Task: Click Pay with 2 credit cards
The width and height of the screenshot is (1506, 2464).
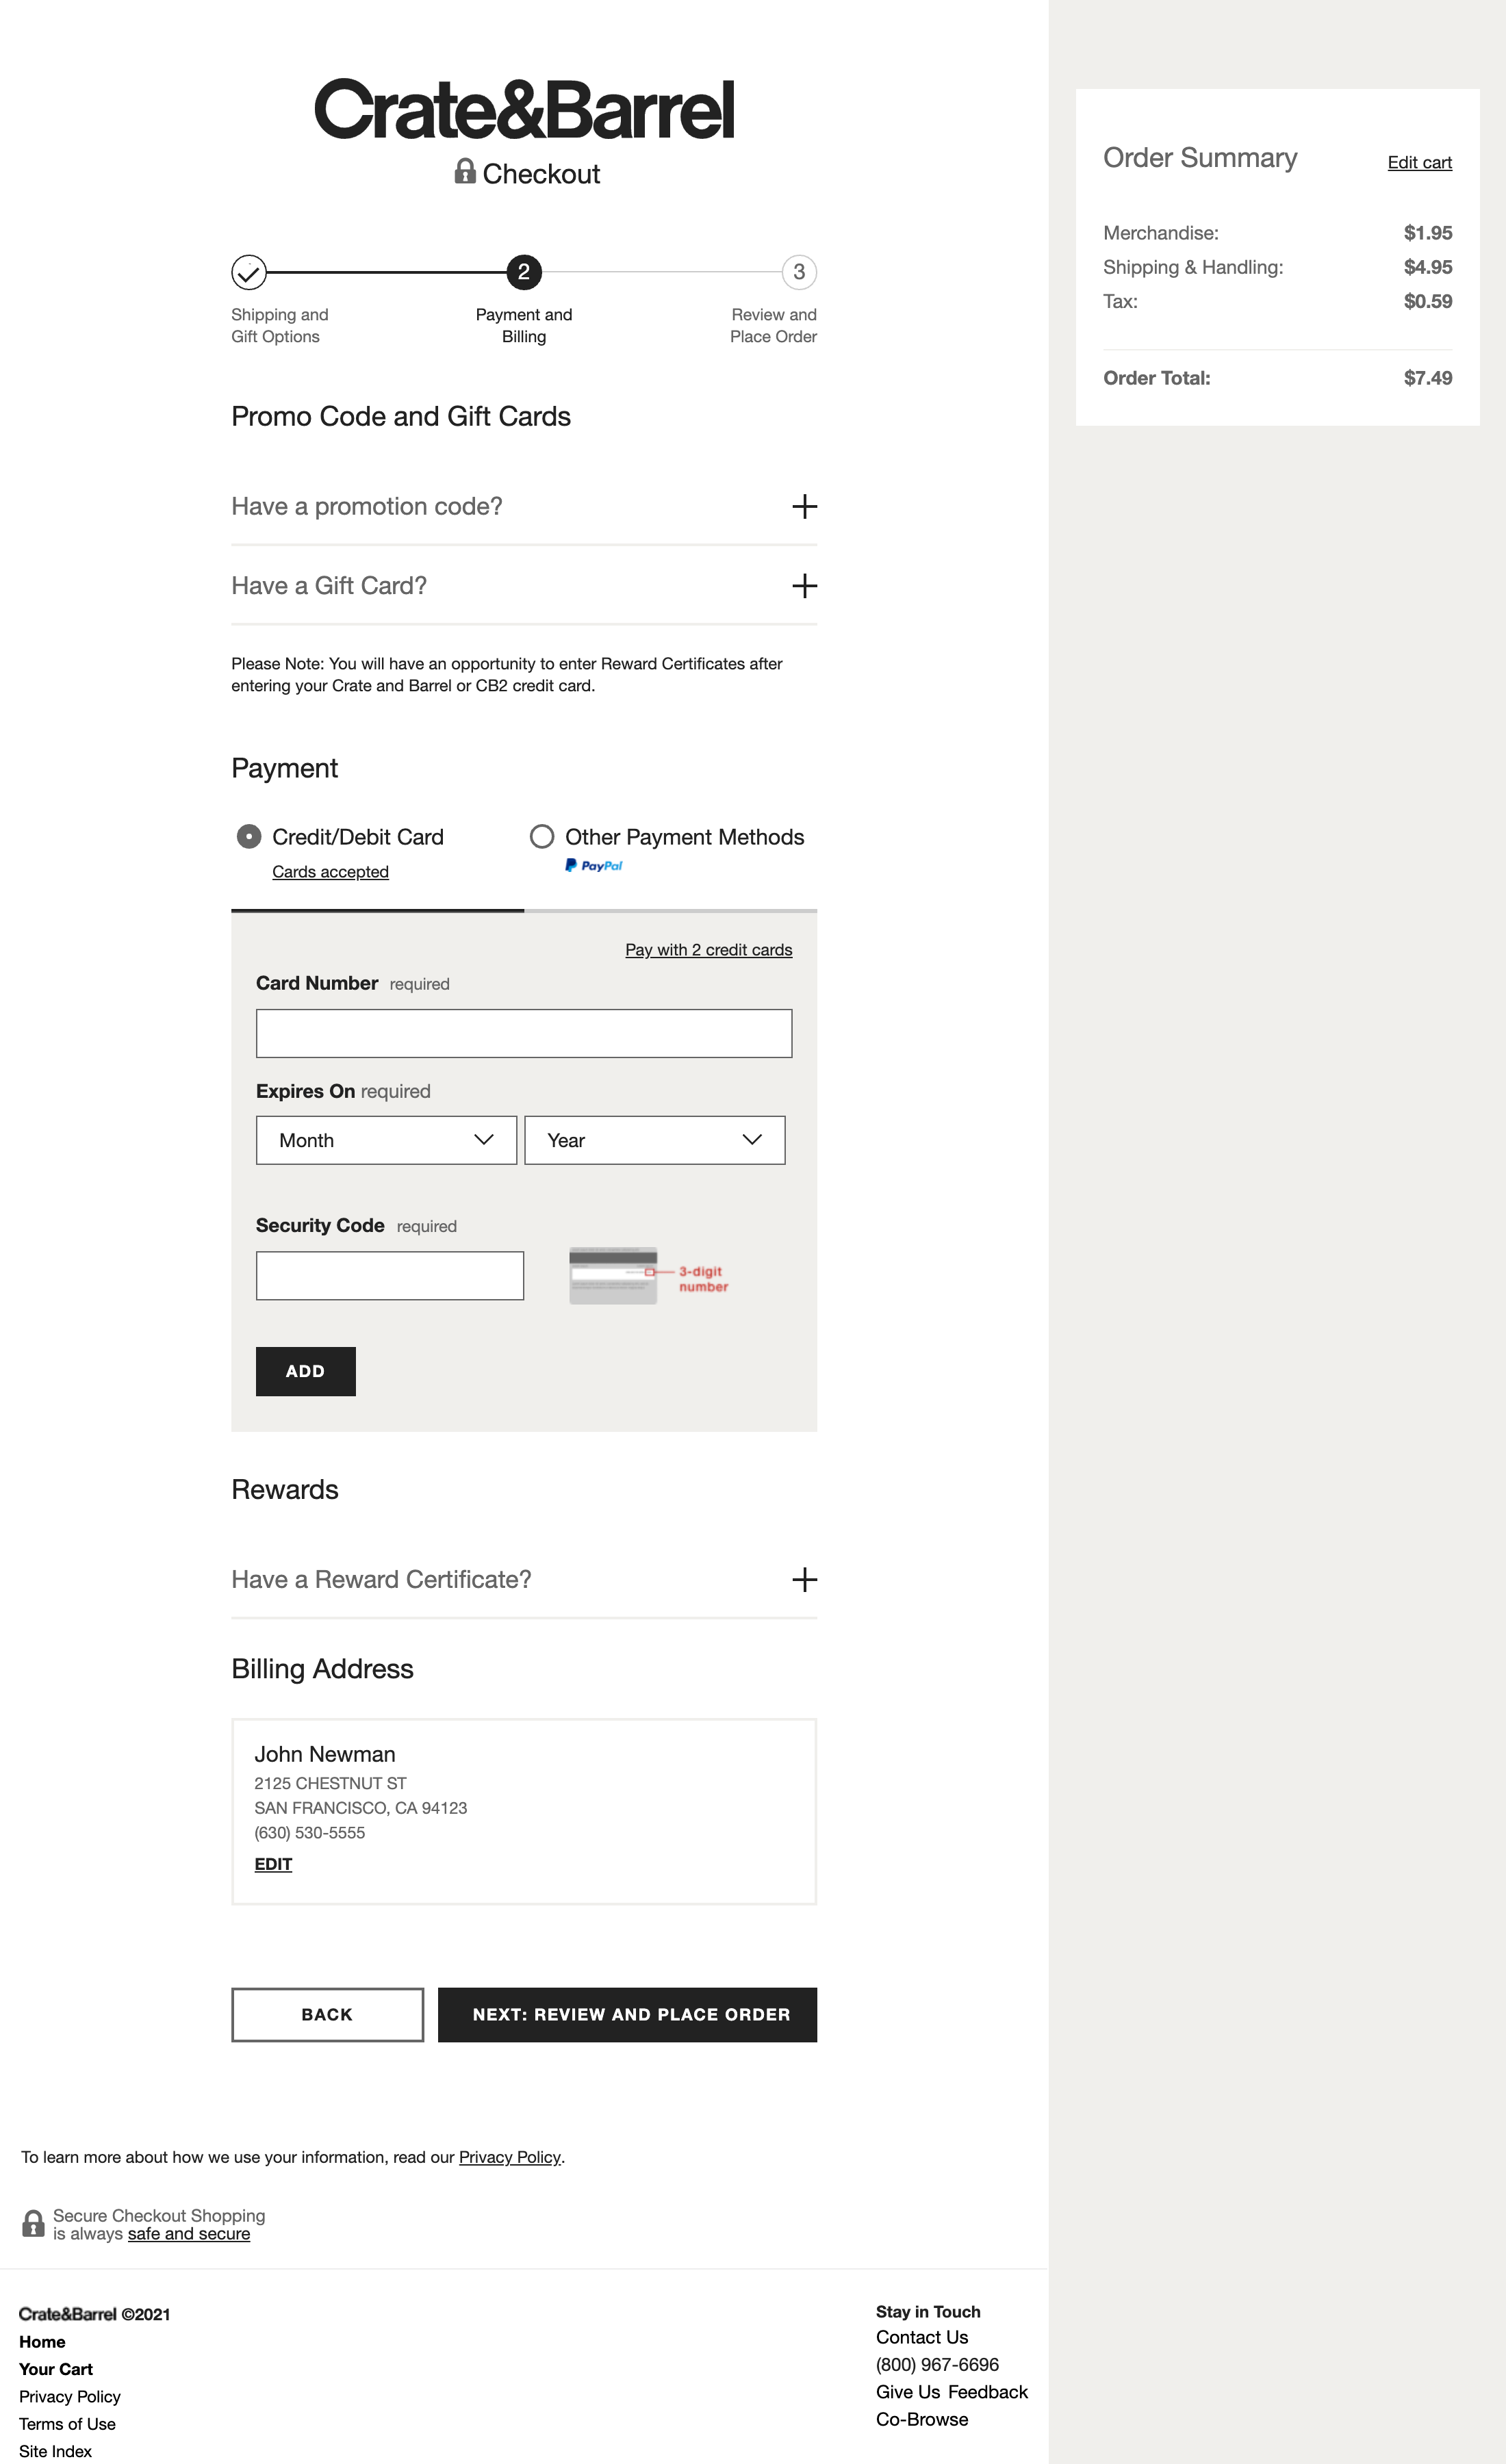Action: 708,950
